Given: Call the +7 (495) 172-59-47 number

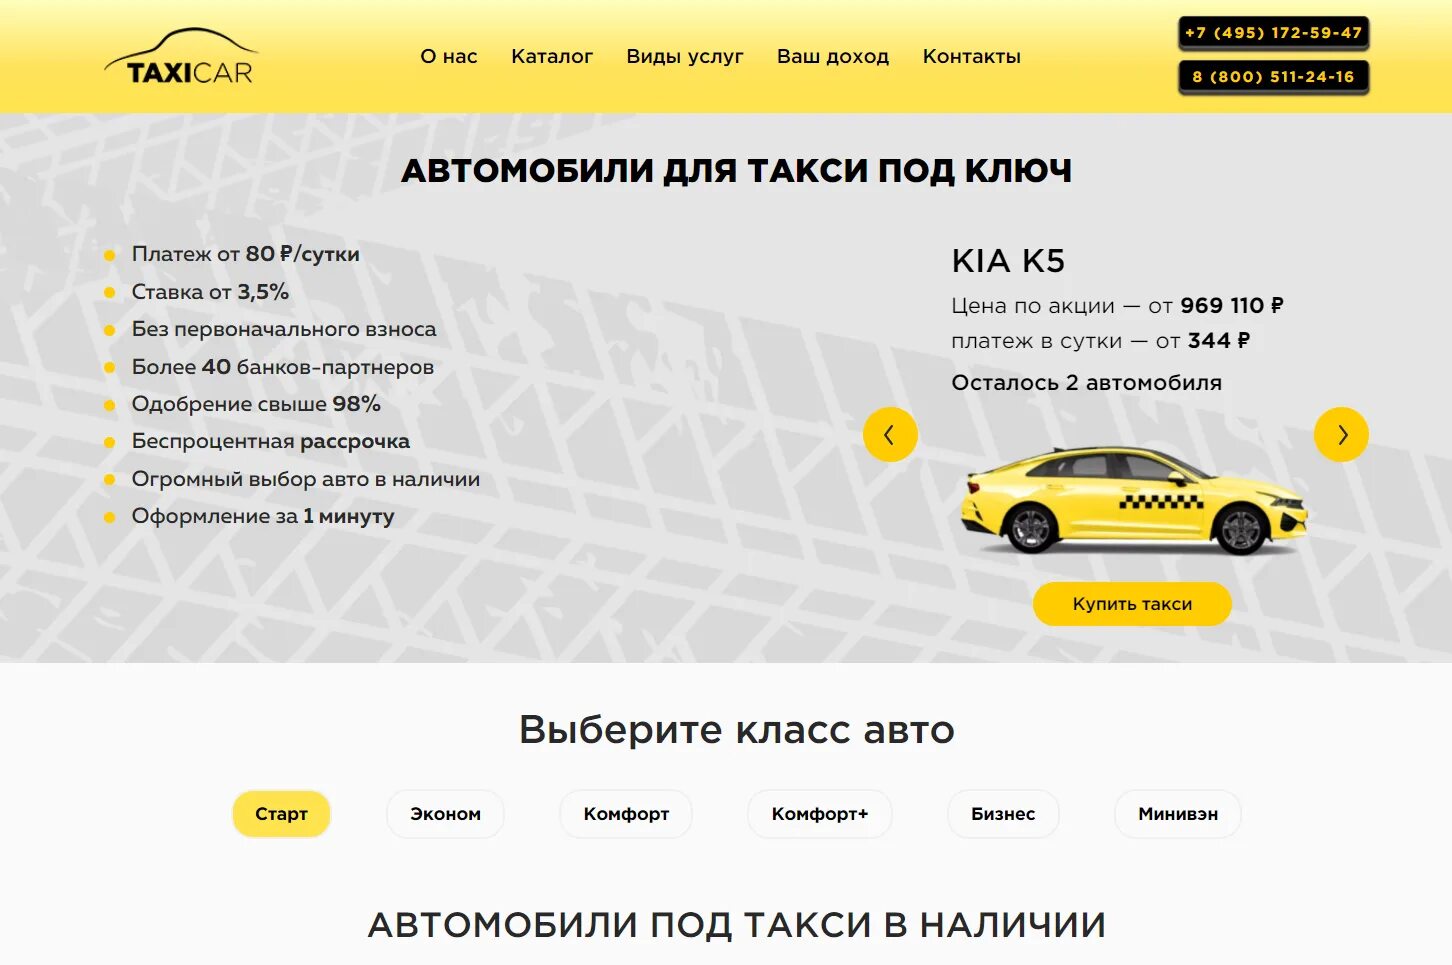Looking at the screenshot, I should [x=1274, y=33].
